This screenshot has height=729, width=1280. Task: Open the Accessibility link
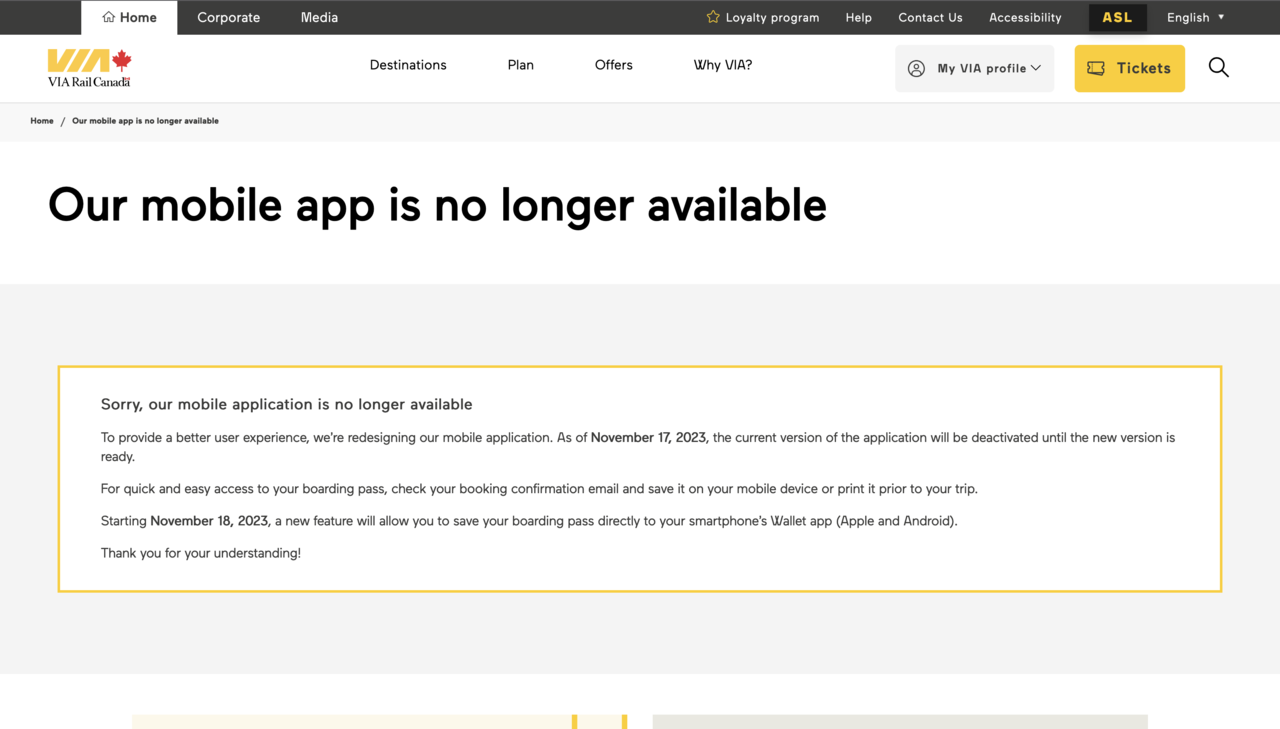click(1025, 17)
